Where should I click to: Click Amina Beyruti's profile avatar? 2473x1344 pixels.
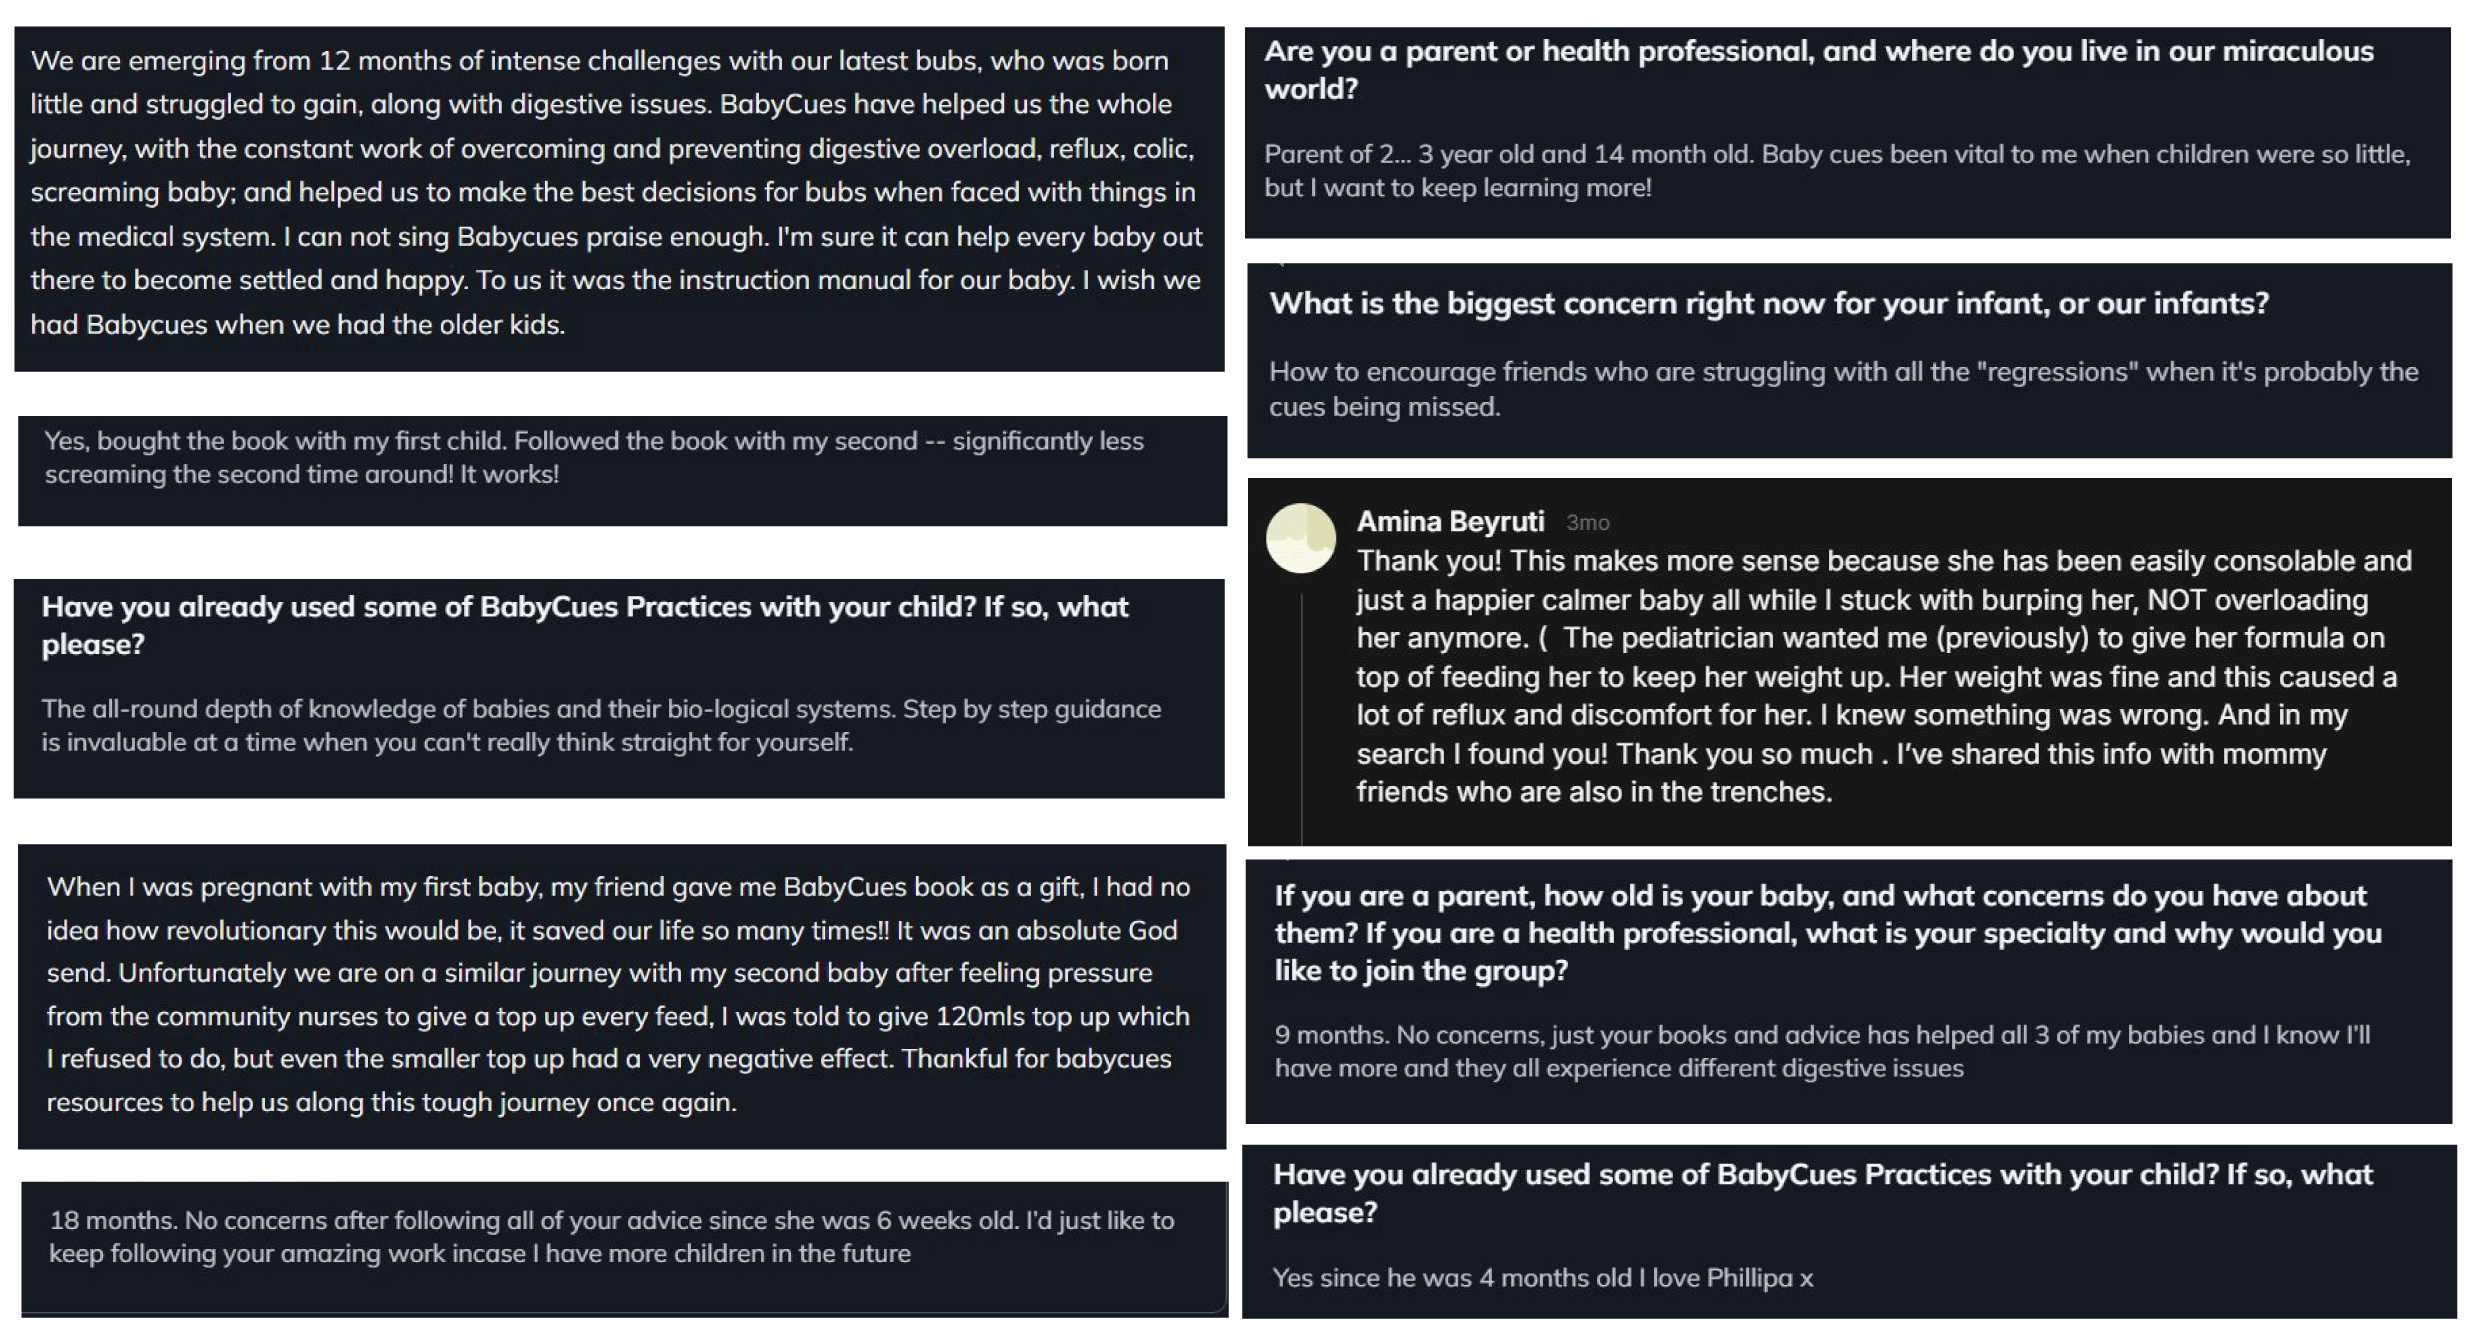coord(1300,538)
